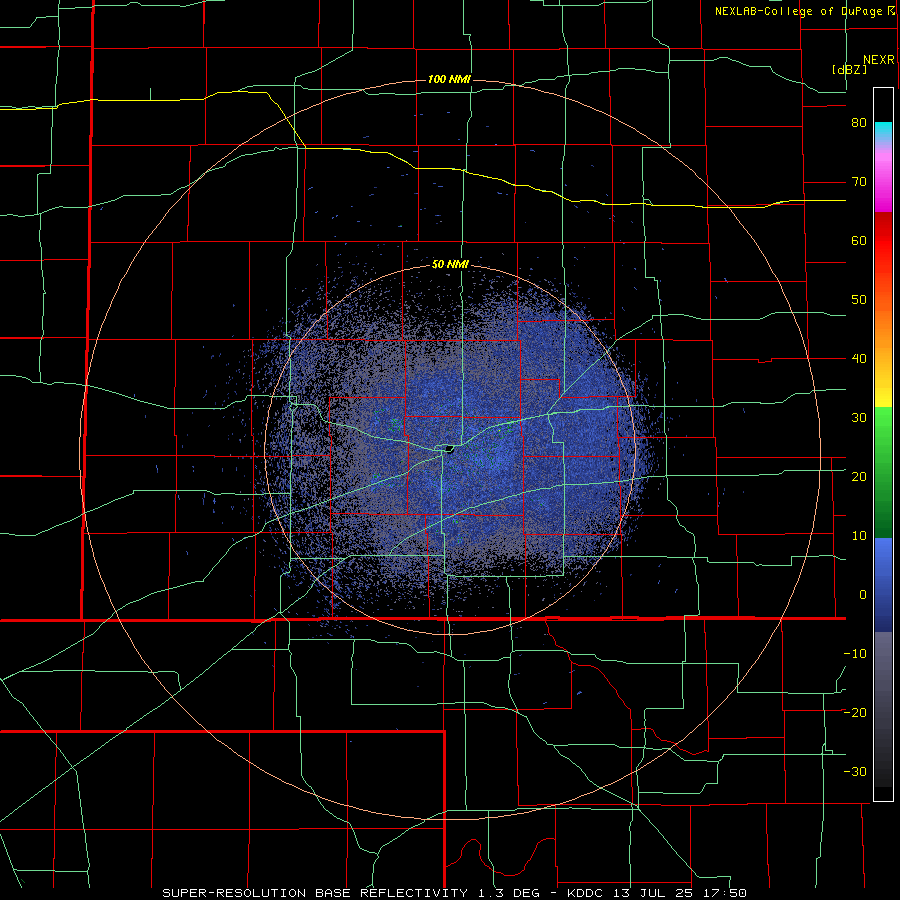Click the dBZ units label

click(x=849, y=70)
